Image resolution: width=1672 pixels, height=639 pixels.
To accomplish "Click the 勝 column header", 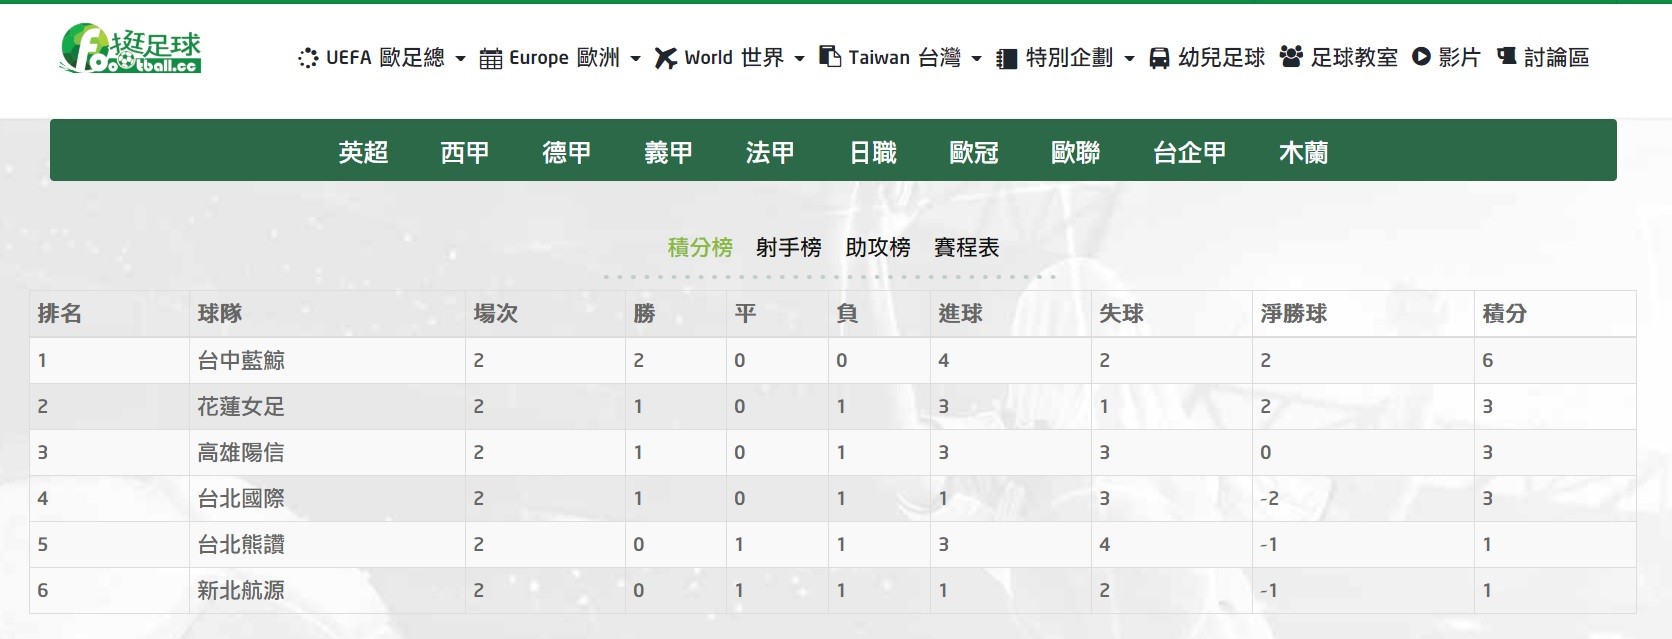I will [x=645, y=313].
